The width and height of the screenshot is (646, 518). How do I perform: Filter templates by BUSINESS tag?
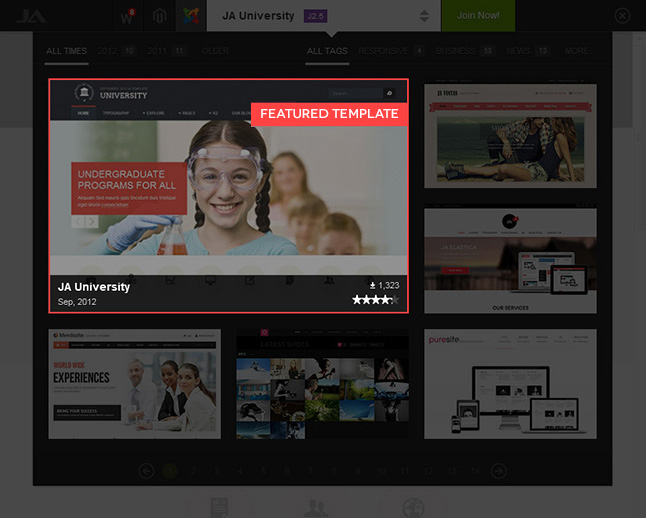[466, 51]
